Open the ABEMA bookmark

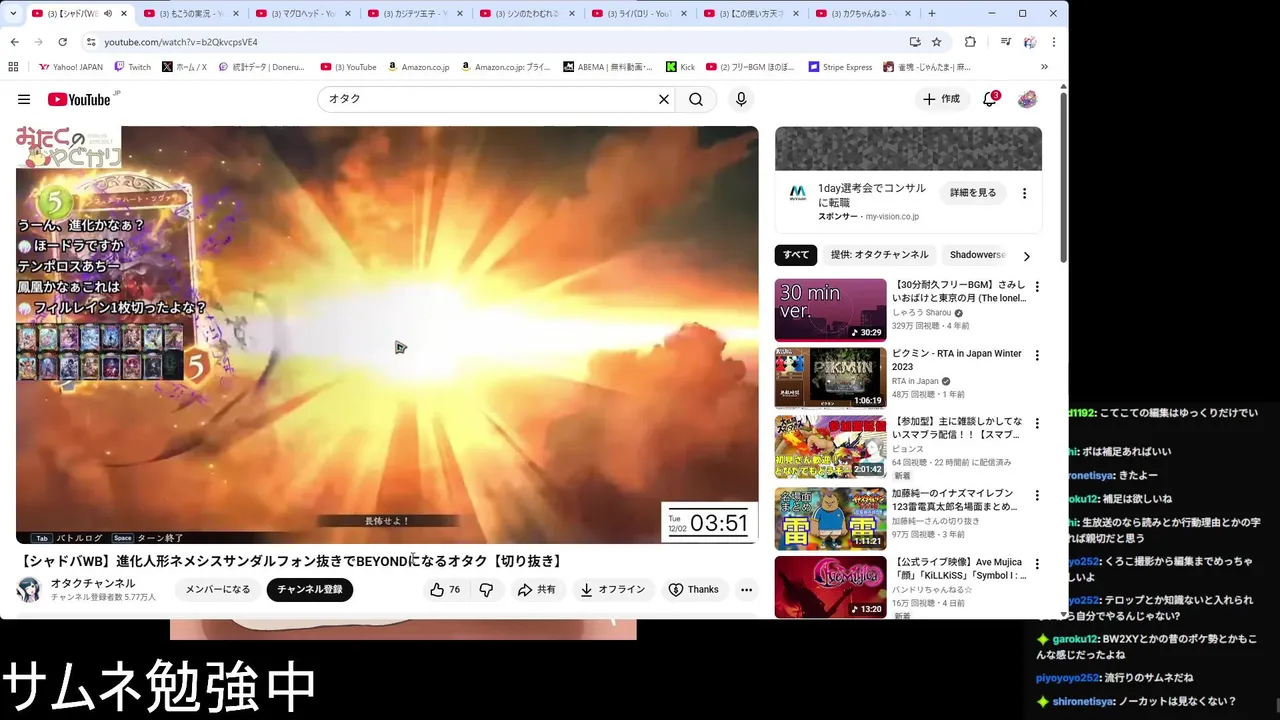(x=608, y=67)
